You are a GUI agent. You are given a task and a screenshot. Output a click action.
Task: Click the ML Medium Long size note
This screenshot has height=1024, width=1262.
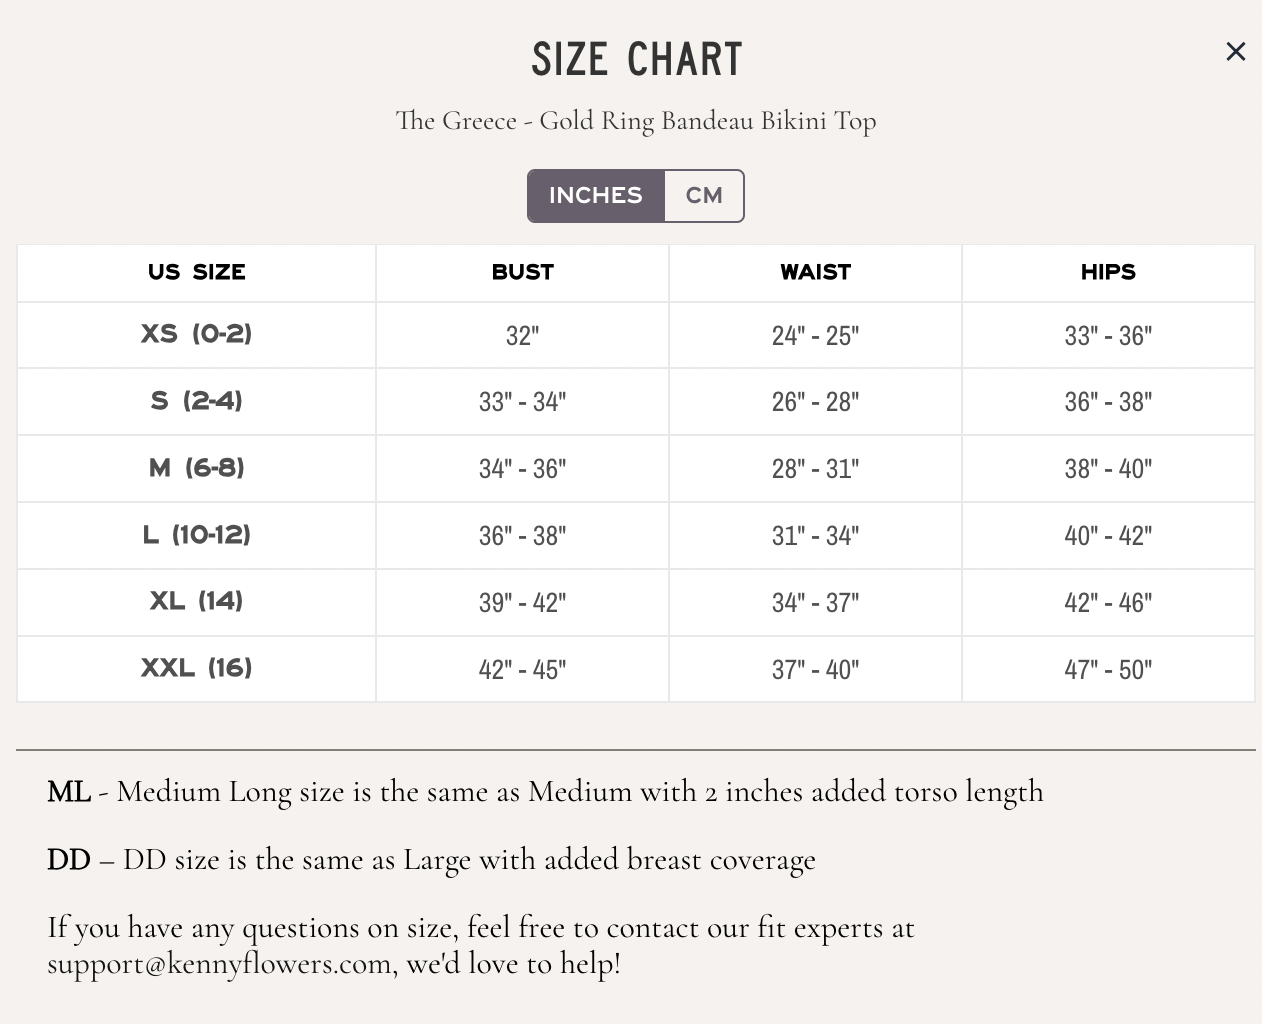pos(545,792)
